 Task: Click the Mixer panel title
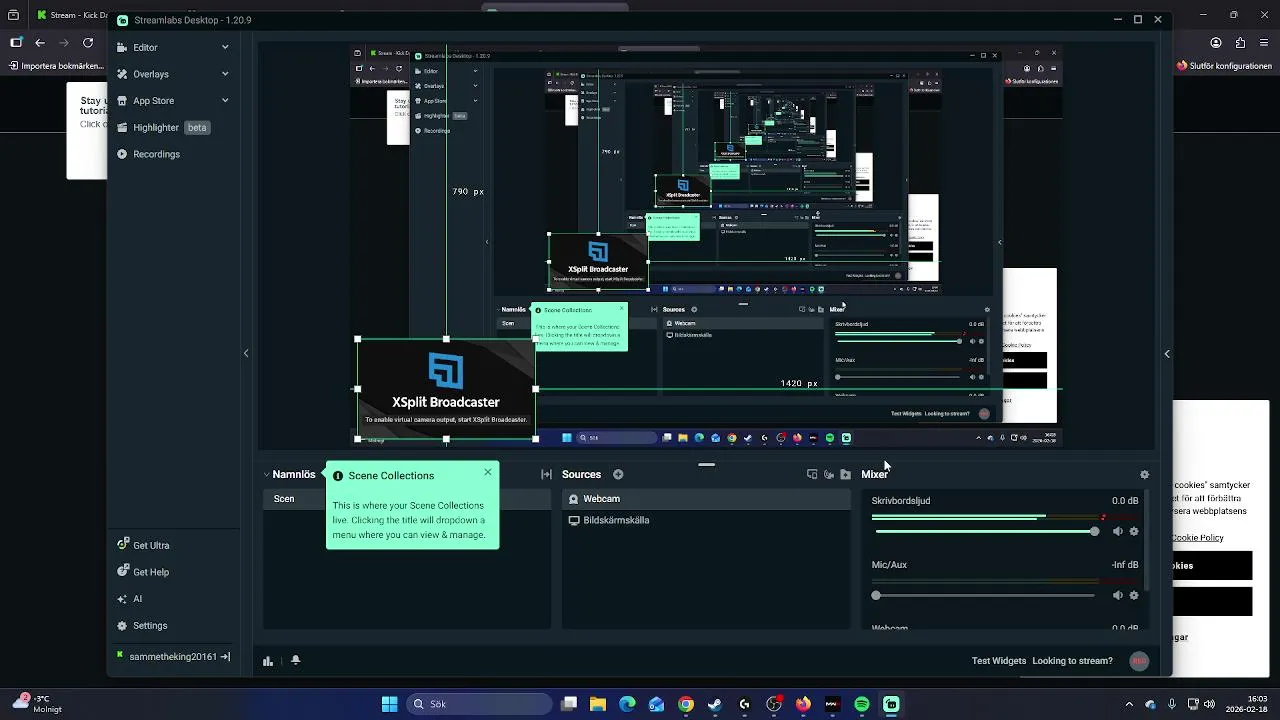pos(874,475)
